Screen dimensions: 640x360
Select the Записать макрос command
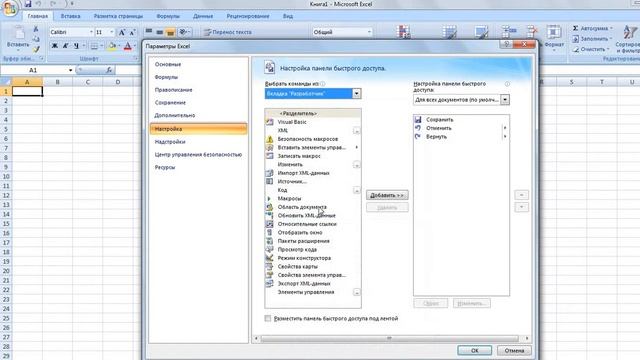(x=313, y=156)
